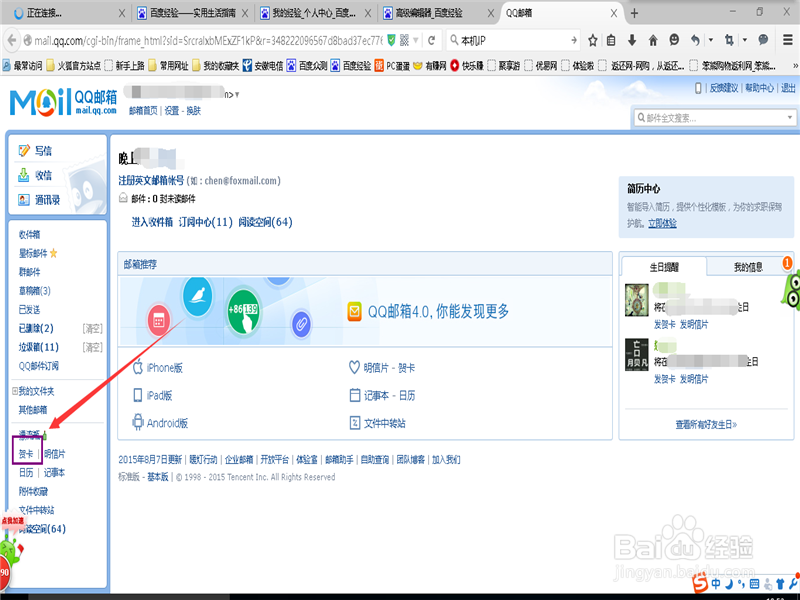The image size is (800, 600).
Task: Click second birthday friend's avatar thumbnail
Action: click(637, 354)
